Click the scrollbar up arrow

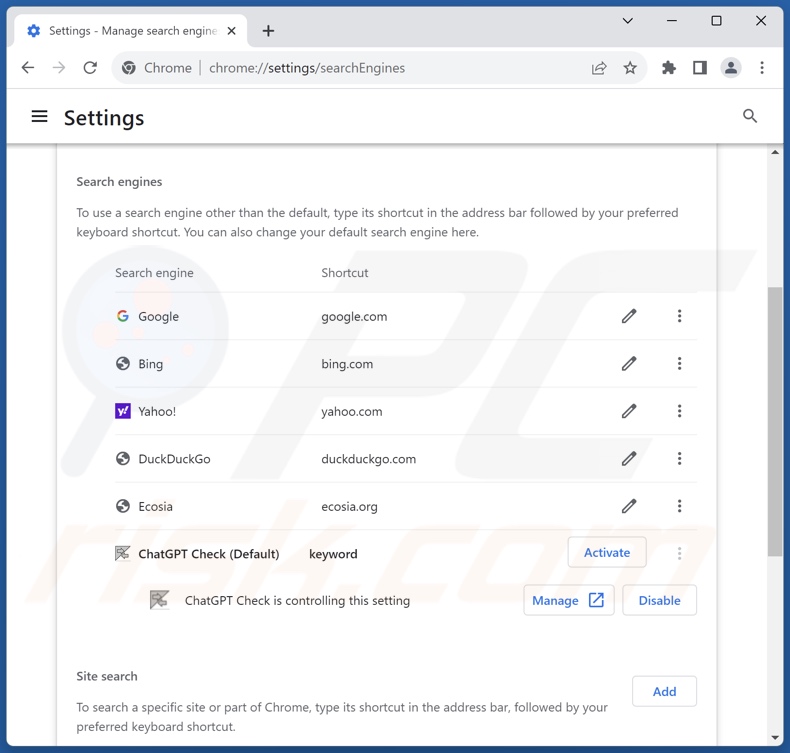pos(774,152)
